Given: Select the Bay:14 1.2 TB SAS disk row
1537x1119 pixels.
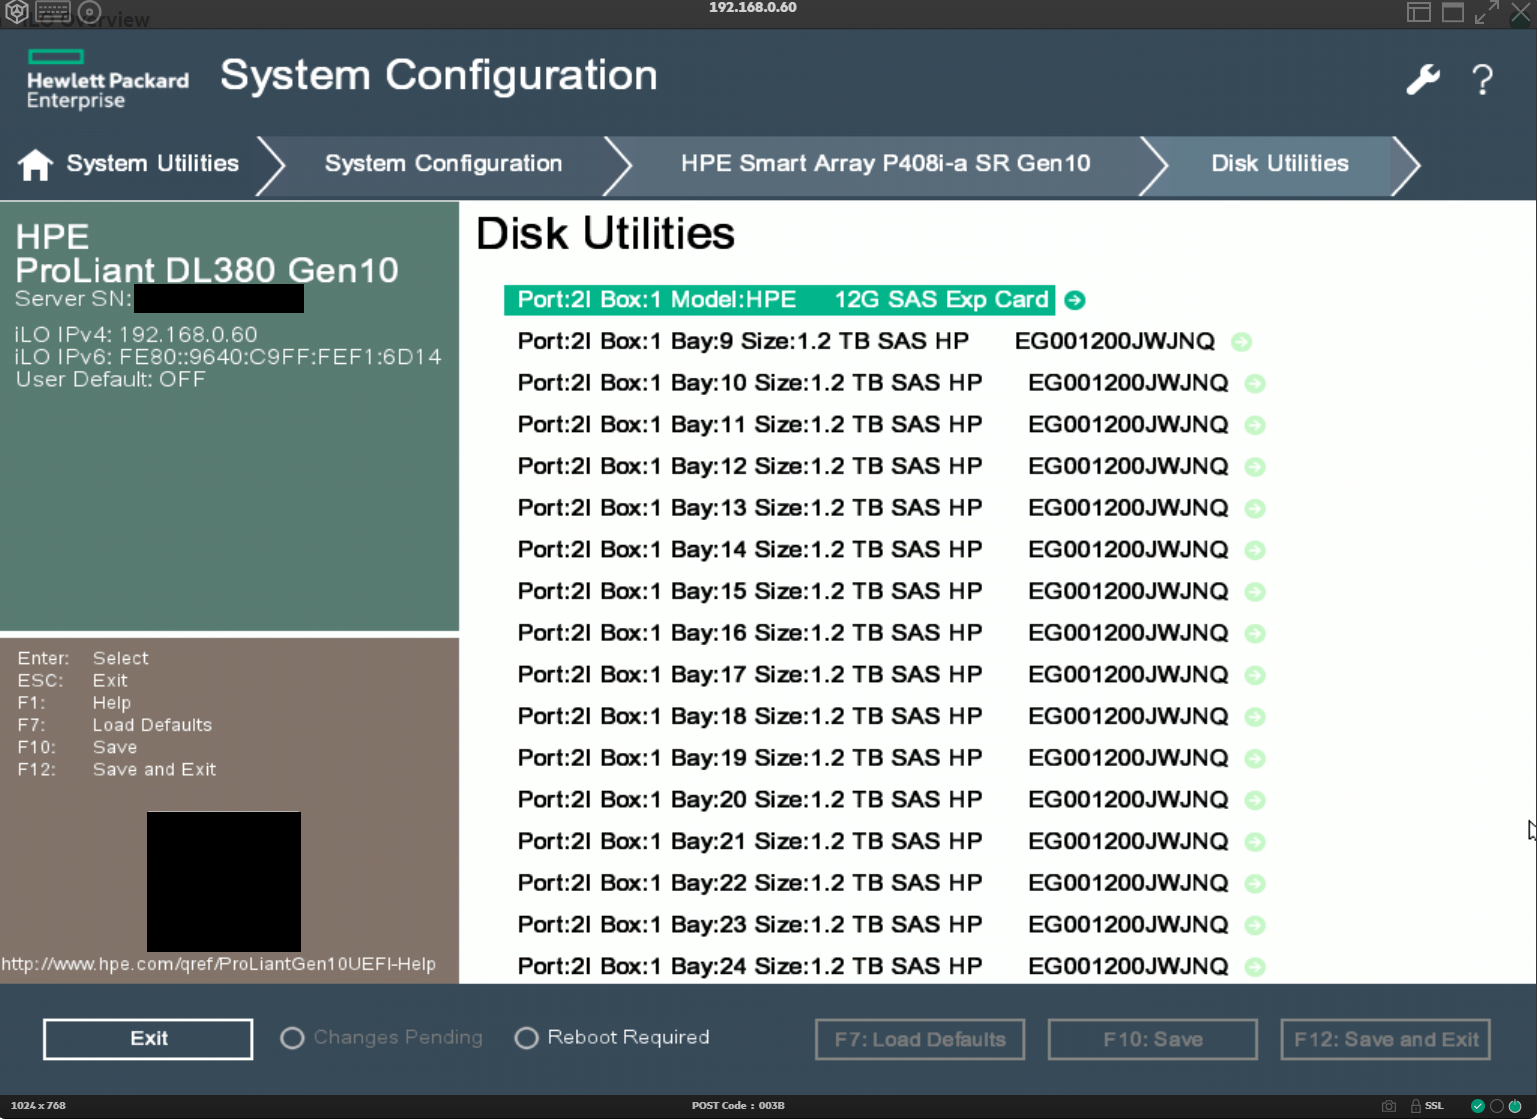Looking at the screenshot, I should tap(873, 550).
